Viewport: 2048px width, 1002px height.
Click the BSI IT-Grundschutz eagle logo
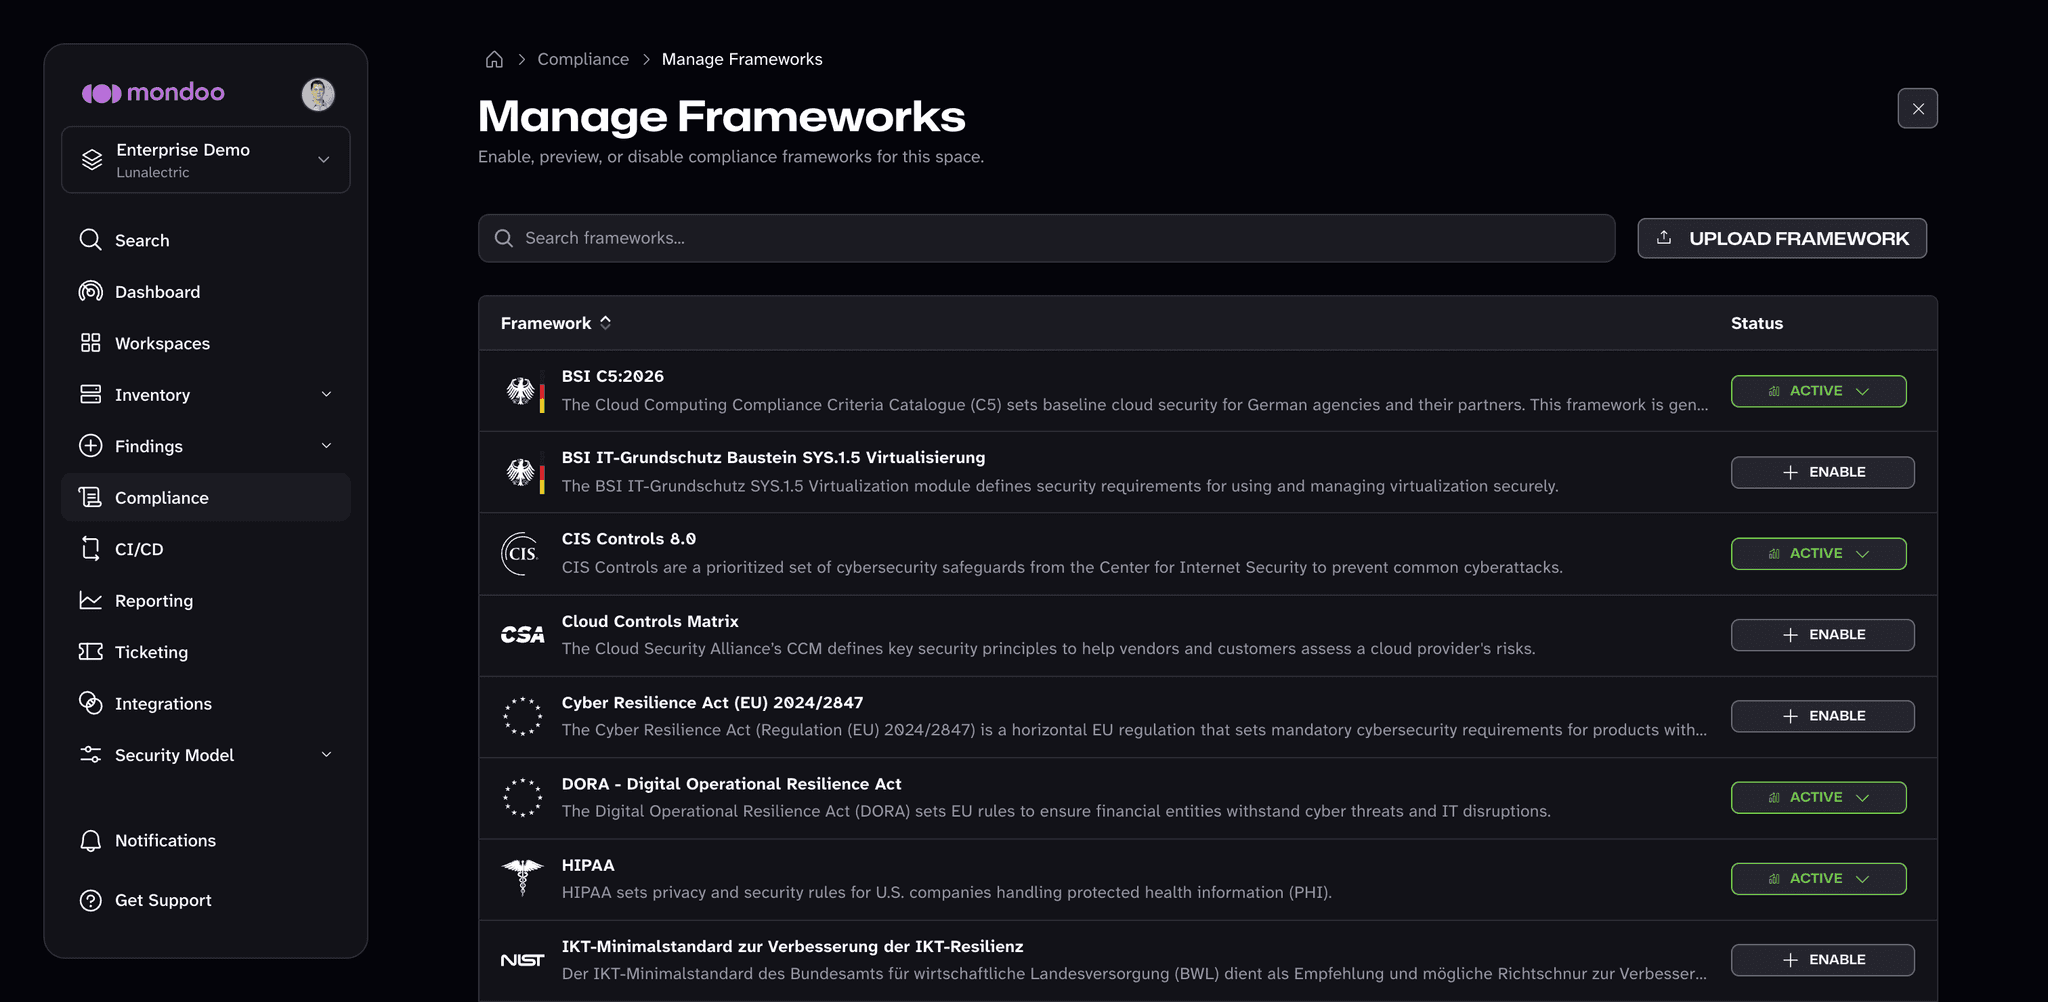[x=523, y=472]
